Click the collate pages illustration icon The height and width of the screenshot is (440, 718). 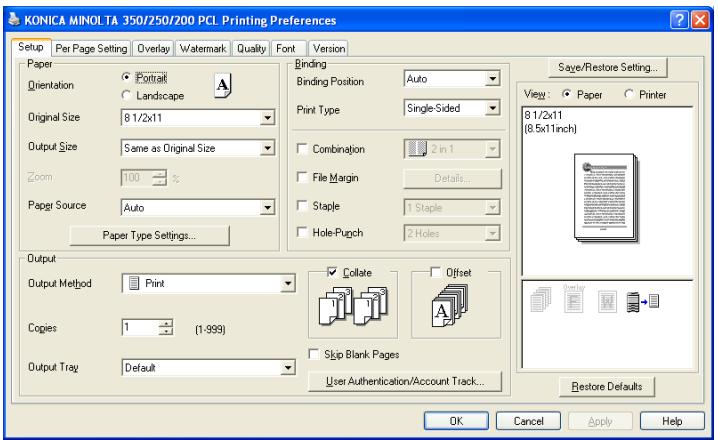[x=353, y=306]
